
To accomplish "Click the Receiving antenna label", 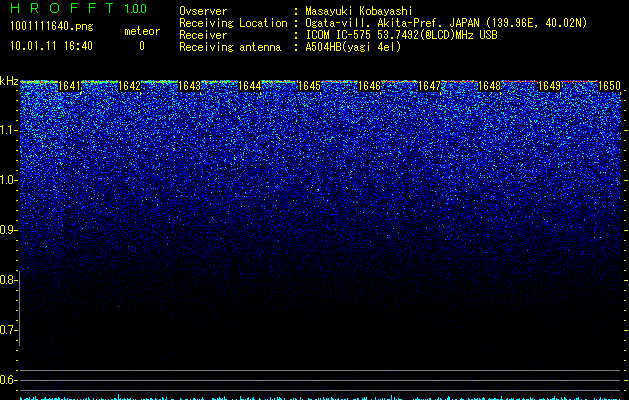I will point(230,47).
